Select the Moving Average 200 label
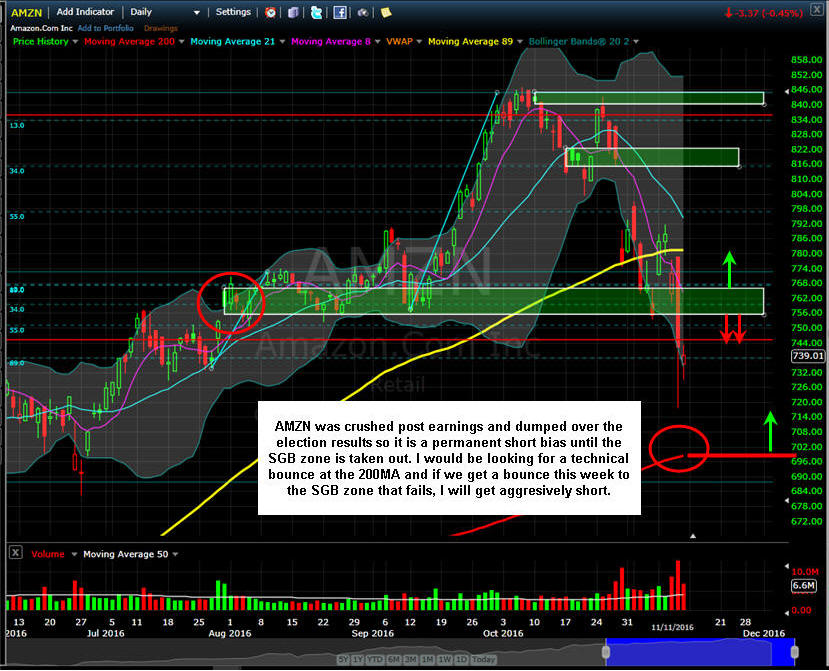The image size is (829, 671). click(x=130, y=41)
